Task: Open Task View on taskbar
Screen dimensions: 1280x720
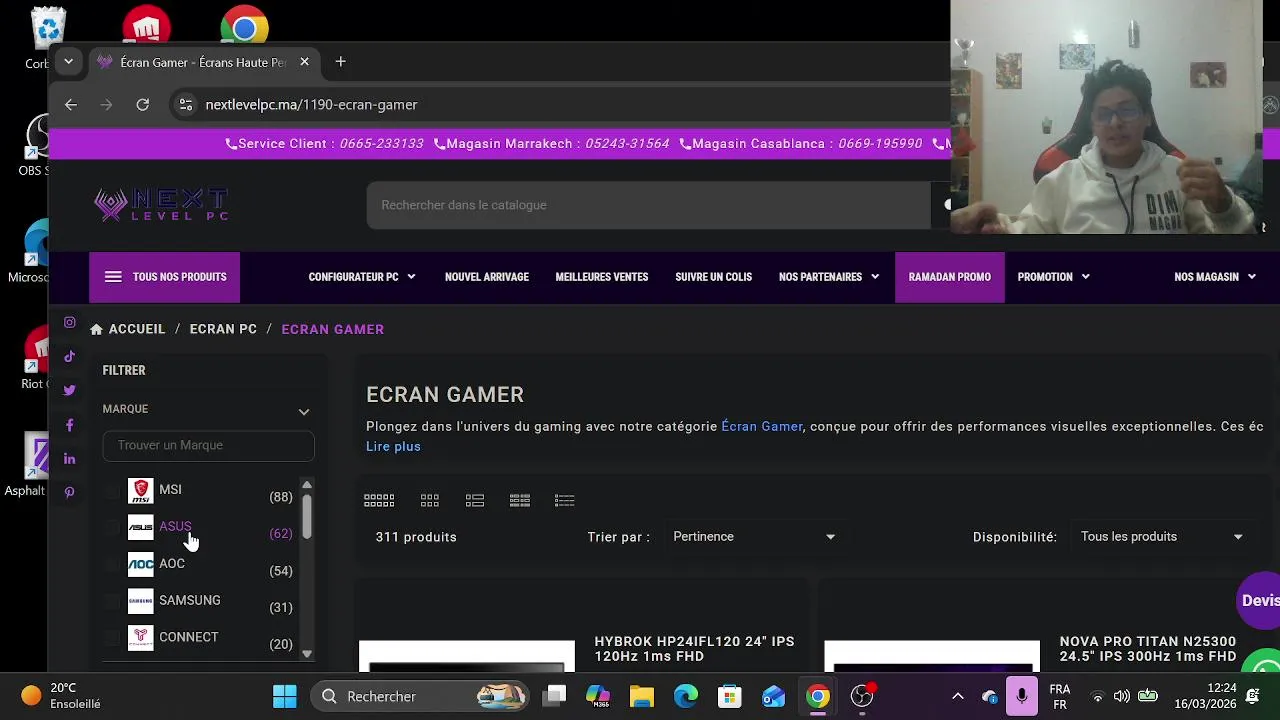Action: pyautogui.click(x=554, y=696)
